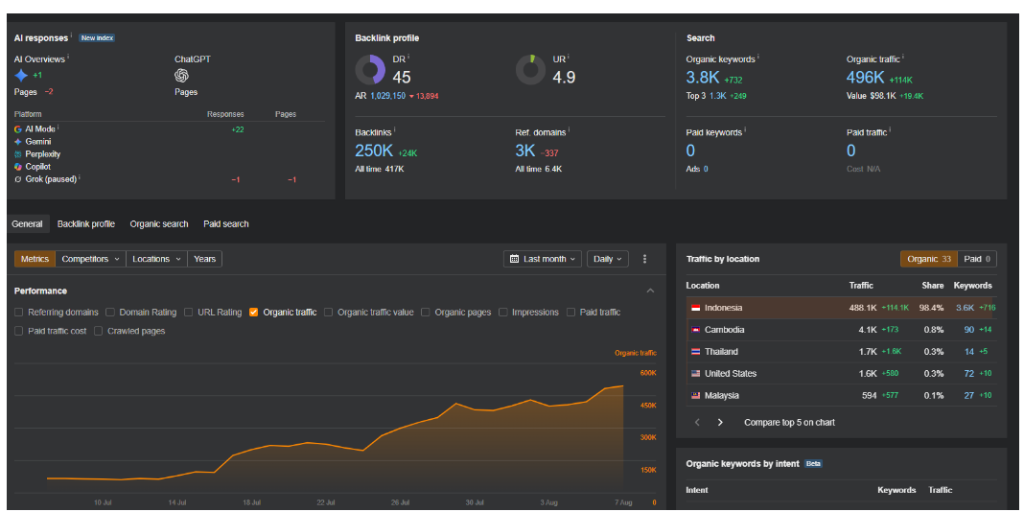This screenshot has height=515, width=1024.
Task: Click the AI Overviews sparkle icon
Action: tap(21, 75)
